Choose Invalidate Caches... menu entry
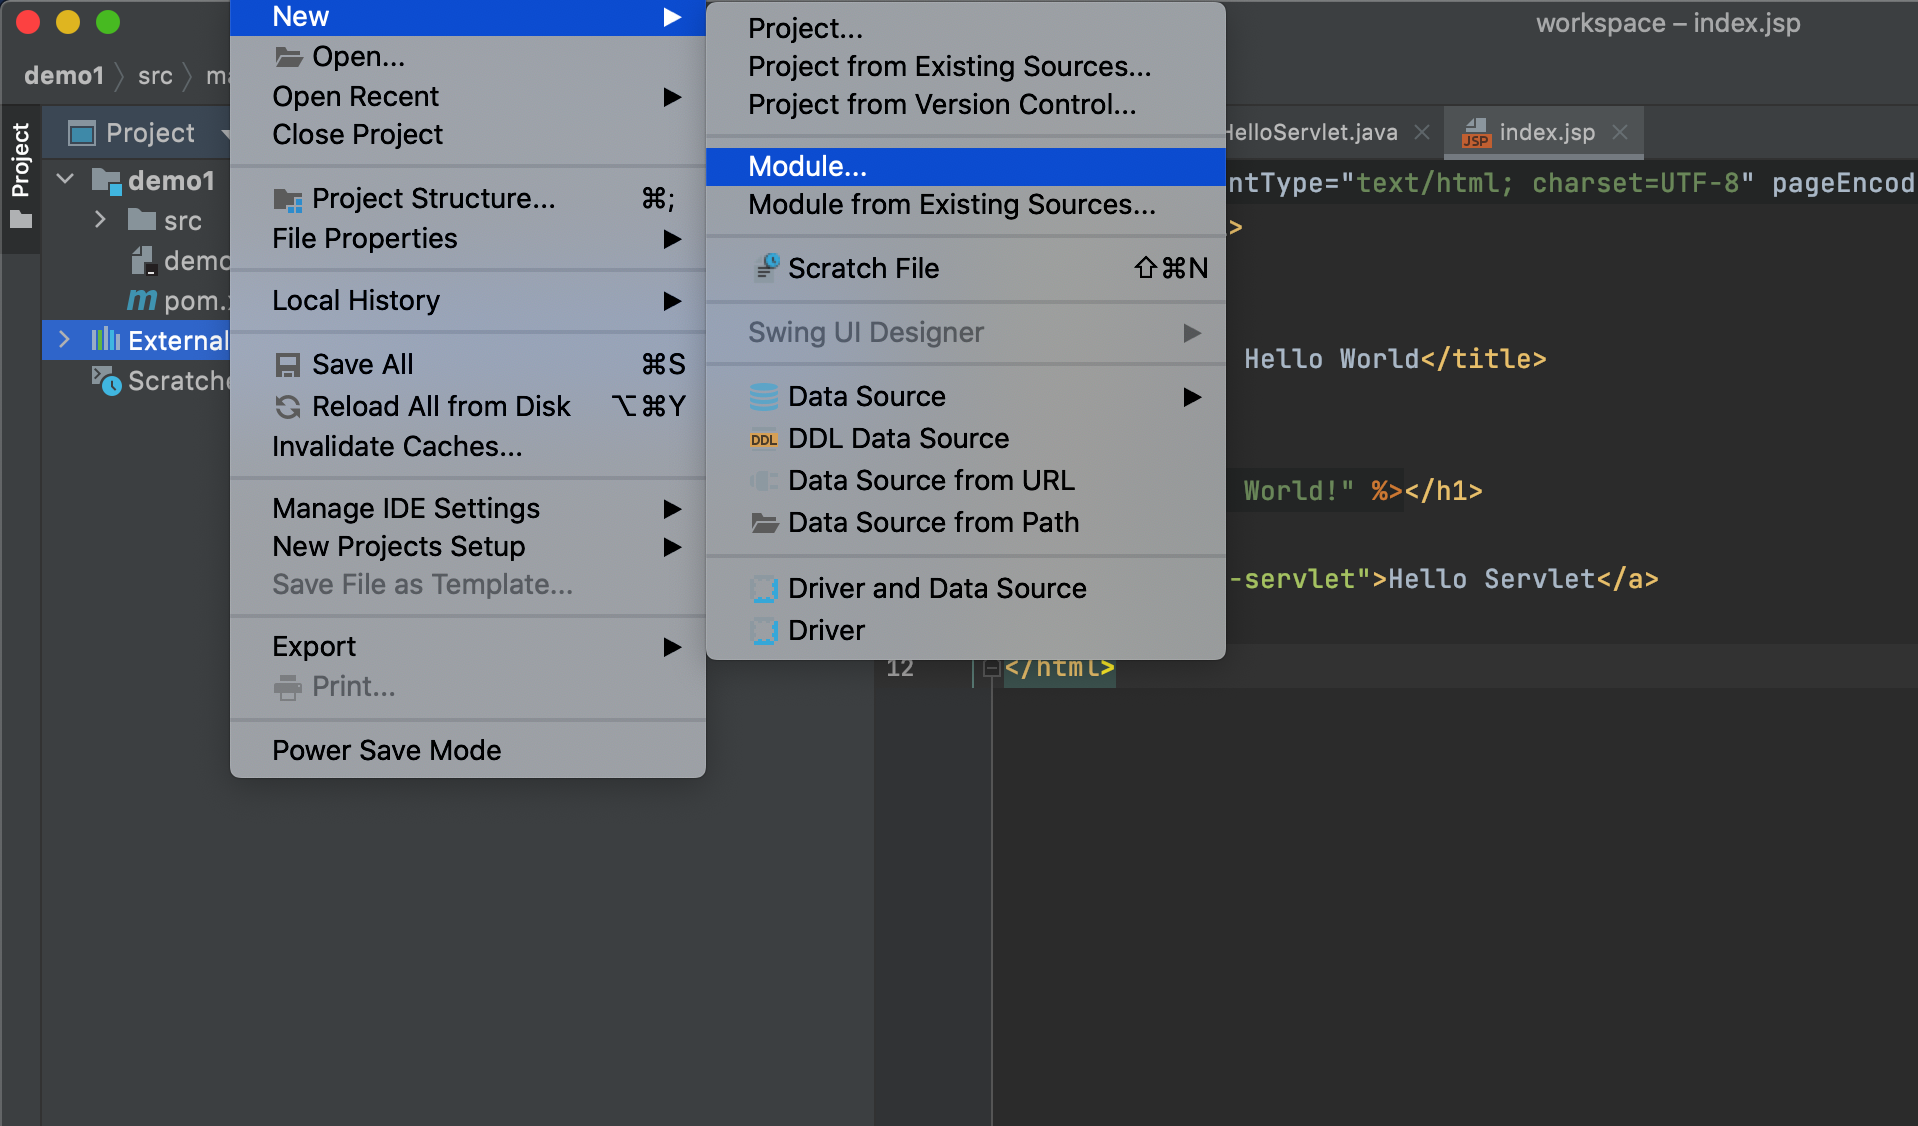This screenshot has width=1918, height=1126. 397,446
